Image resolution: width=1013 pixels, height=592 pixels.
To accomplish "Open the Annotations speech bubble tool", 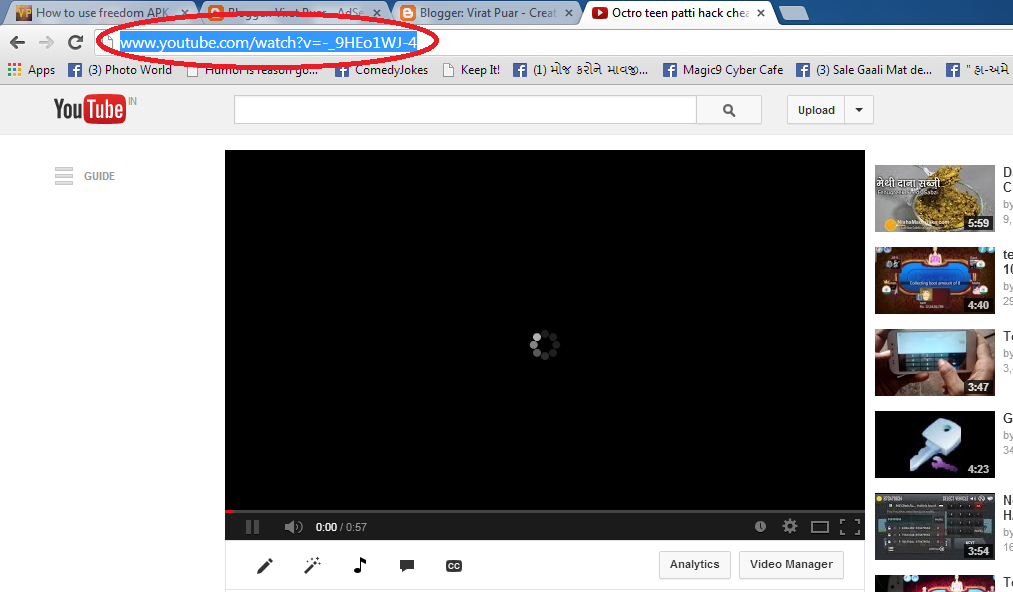I will click(x=406, y=565).
